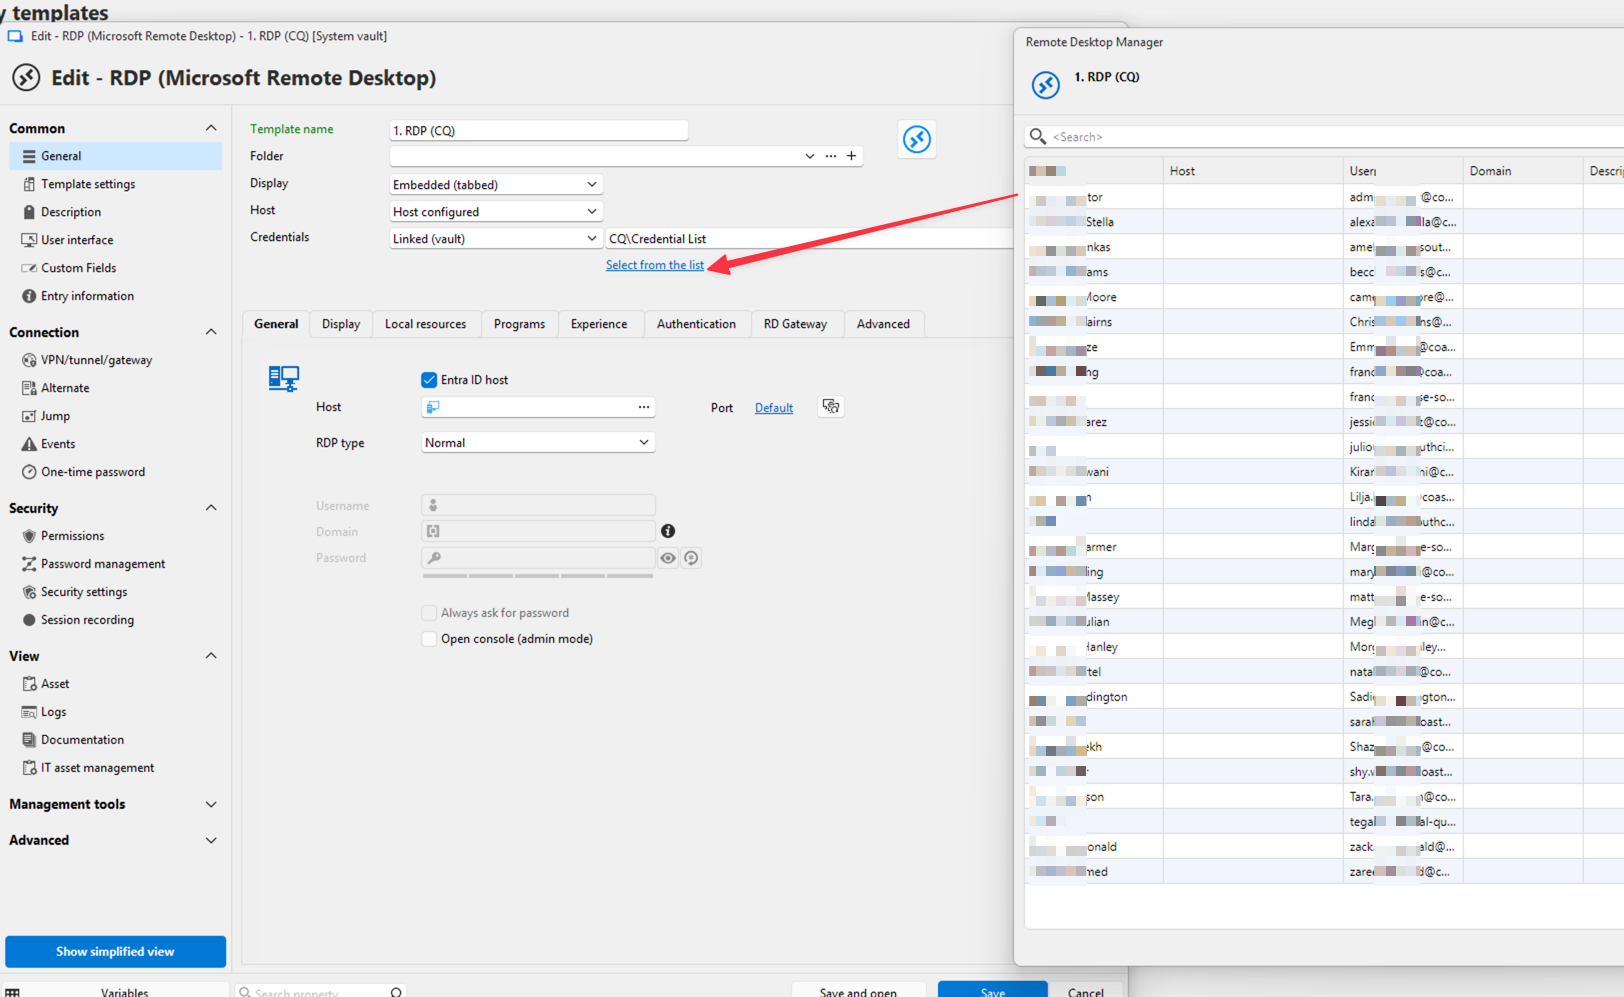Screen dimensions: 1624x997
Task: Open the Display mode dropdown
Action: point(496,184)
